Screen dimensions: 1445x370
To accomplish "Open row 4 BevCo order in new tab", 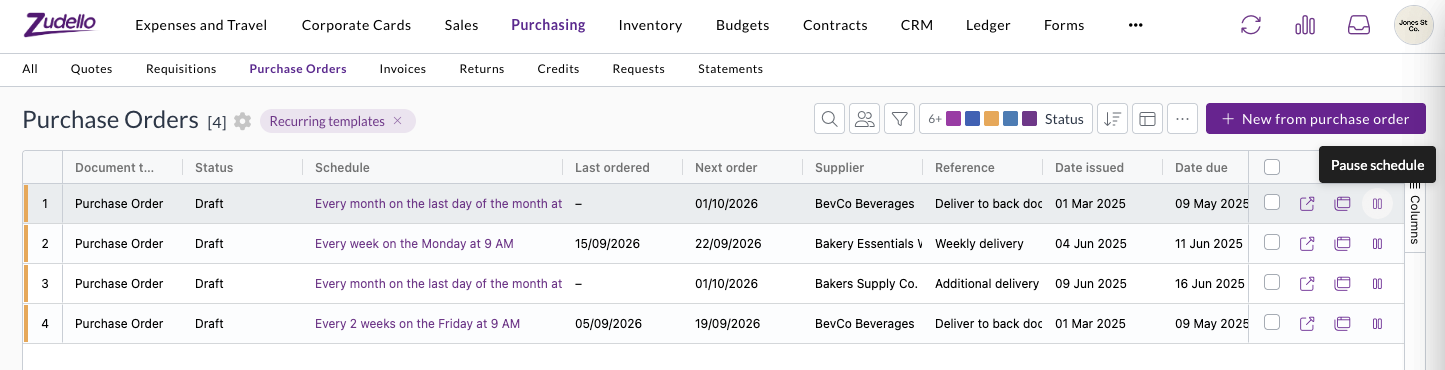I will pyautogui.click(x=1307, y=323).
